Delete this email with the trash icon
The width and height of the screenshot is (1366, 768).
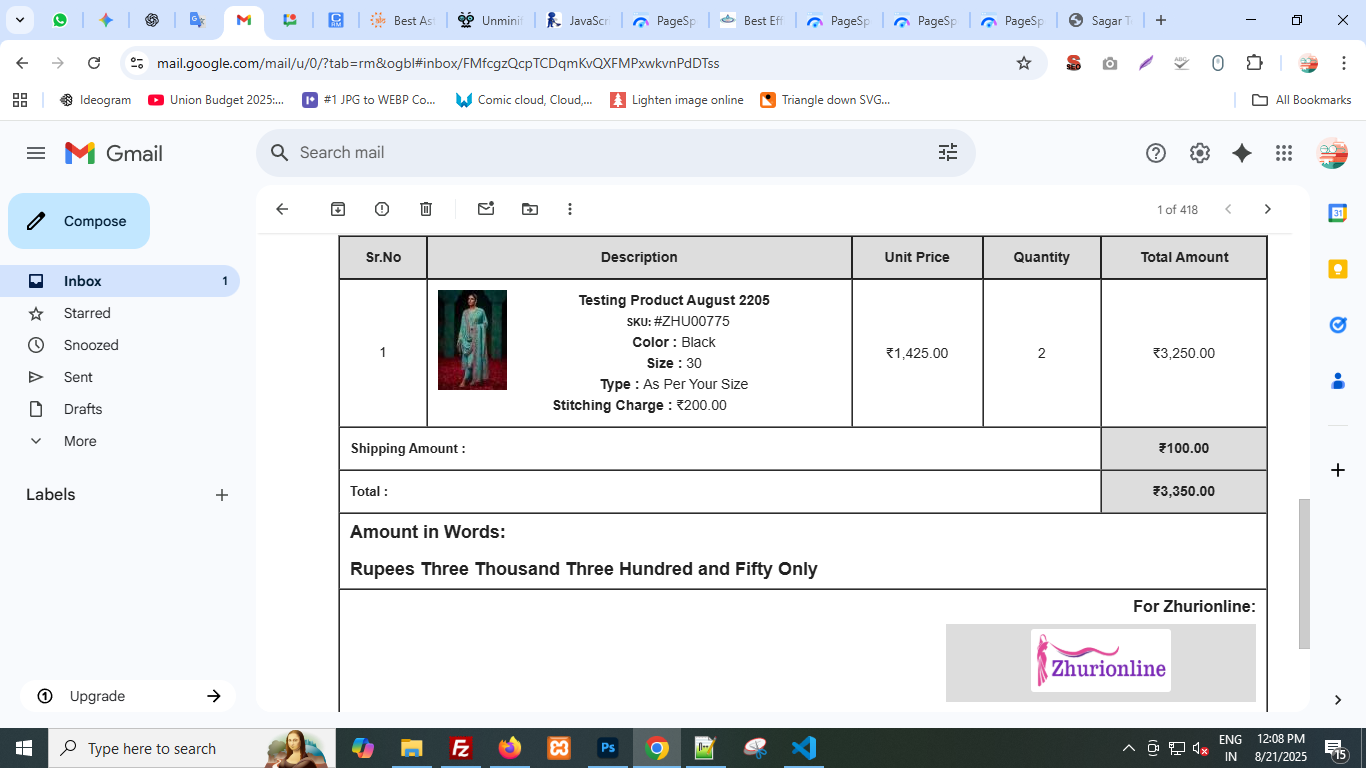(426, 209)
